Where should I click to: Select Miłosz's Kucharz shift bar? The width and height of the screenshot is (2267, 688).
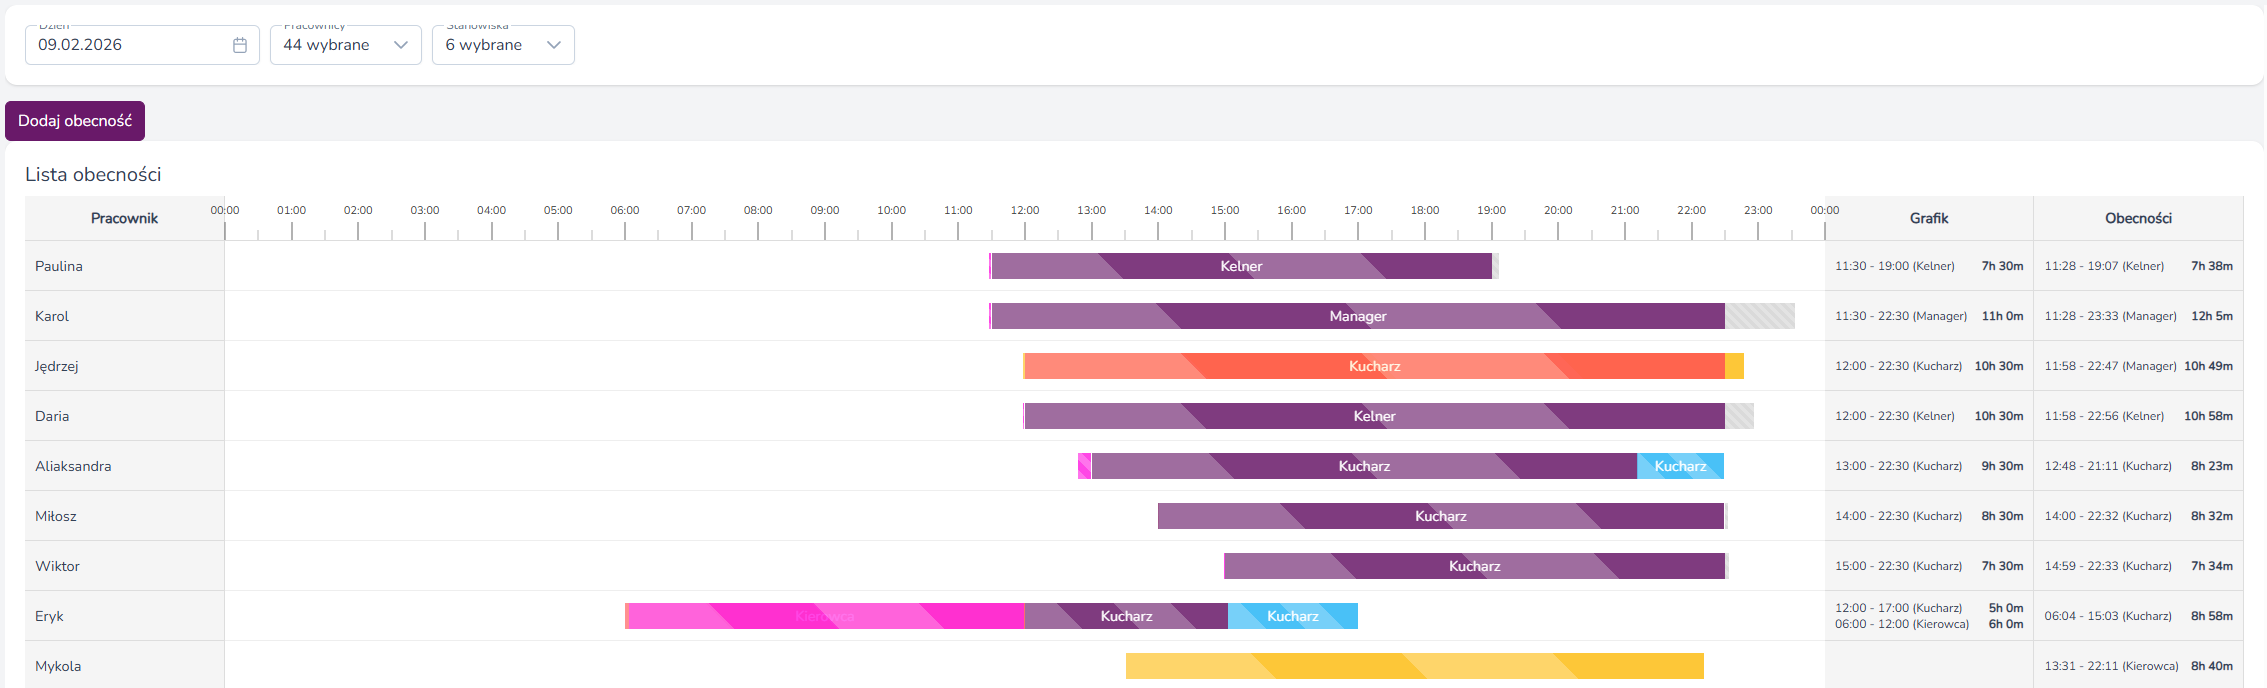(1441, 516)
